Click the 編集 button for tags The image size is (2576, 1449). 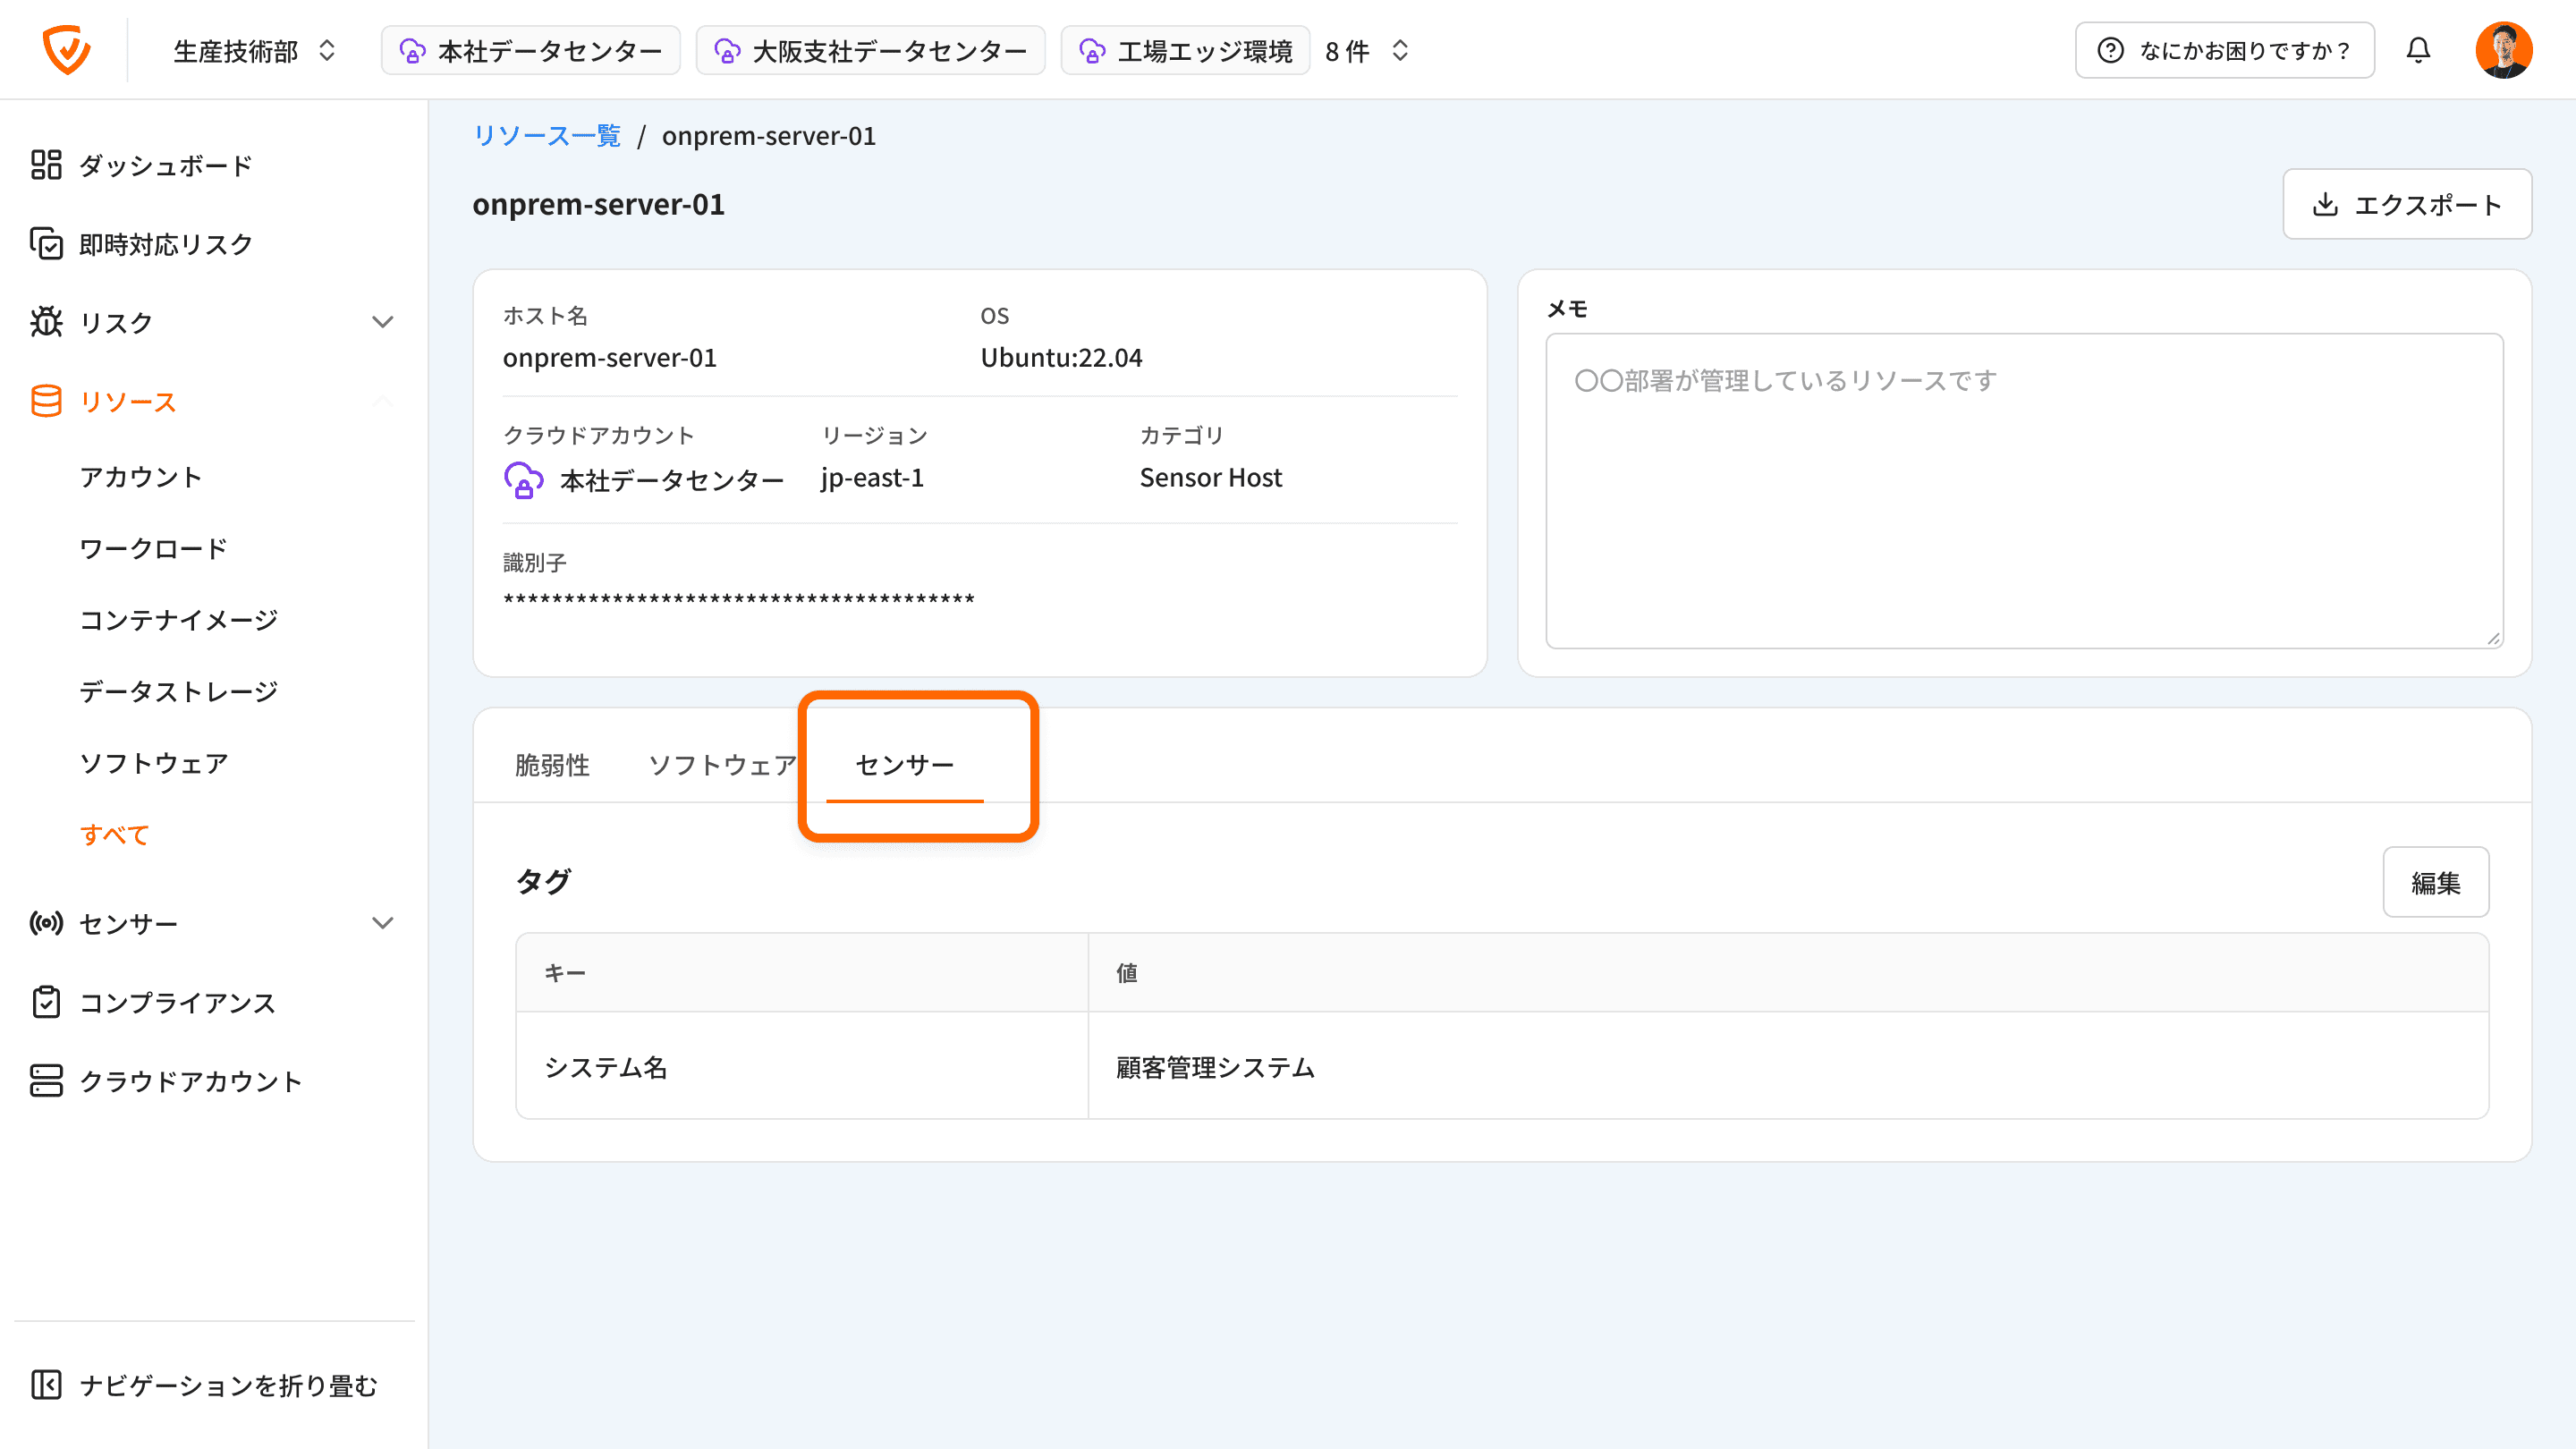click(2435, 882)
